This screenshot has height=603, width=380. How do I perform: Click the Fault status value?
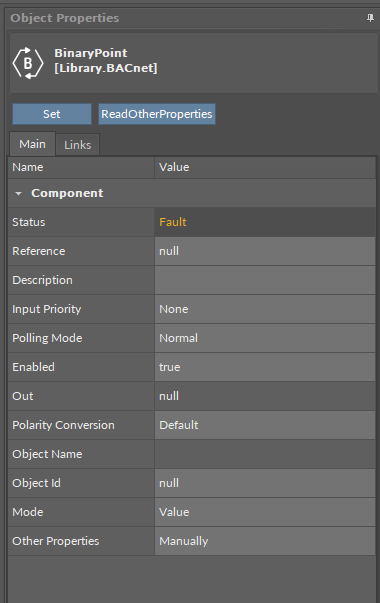[173, 222]
